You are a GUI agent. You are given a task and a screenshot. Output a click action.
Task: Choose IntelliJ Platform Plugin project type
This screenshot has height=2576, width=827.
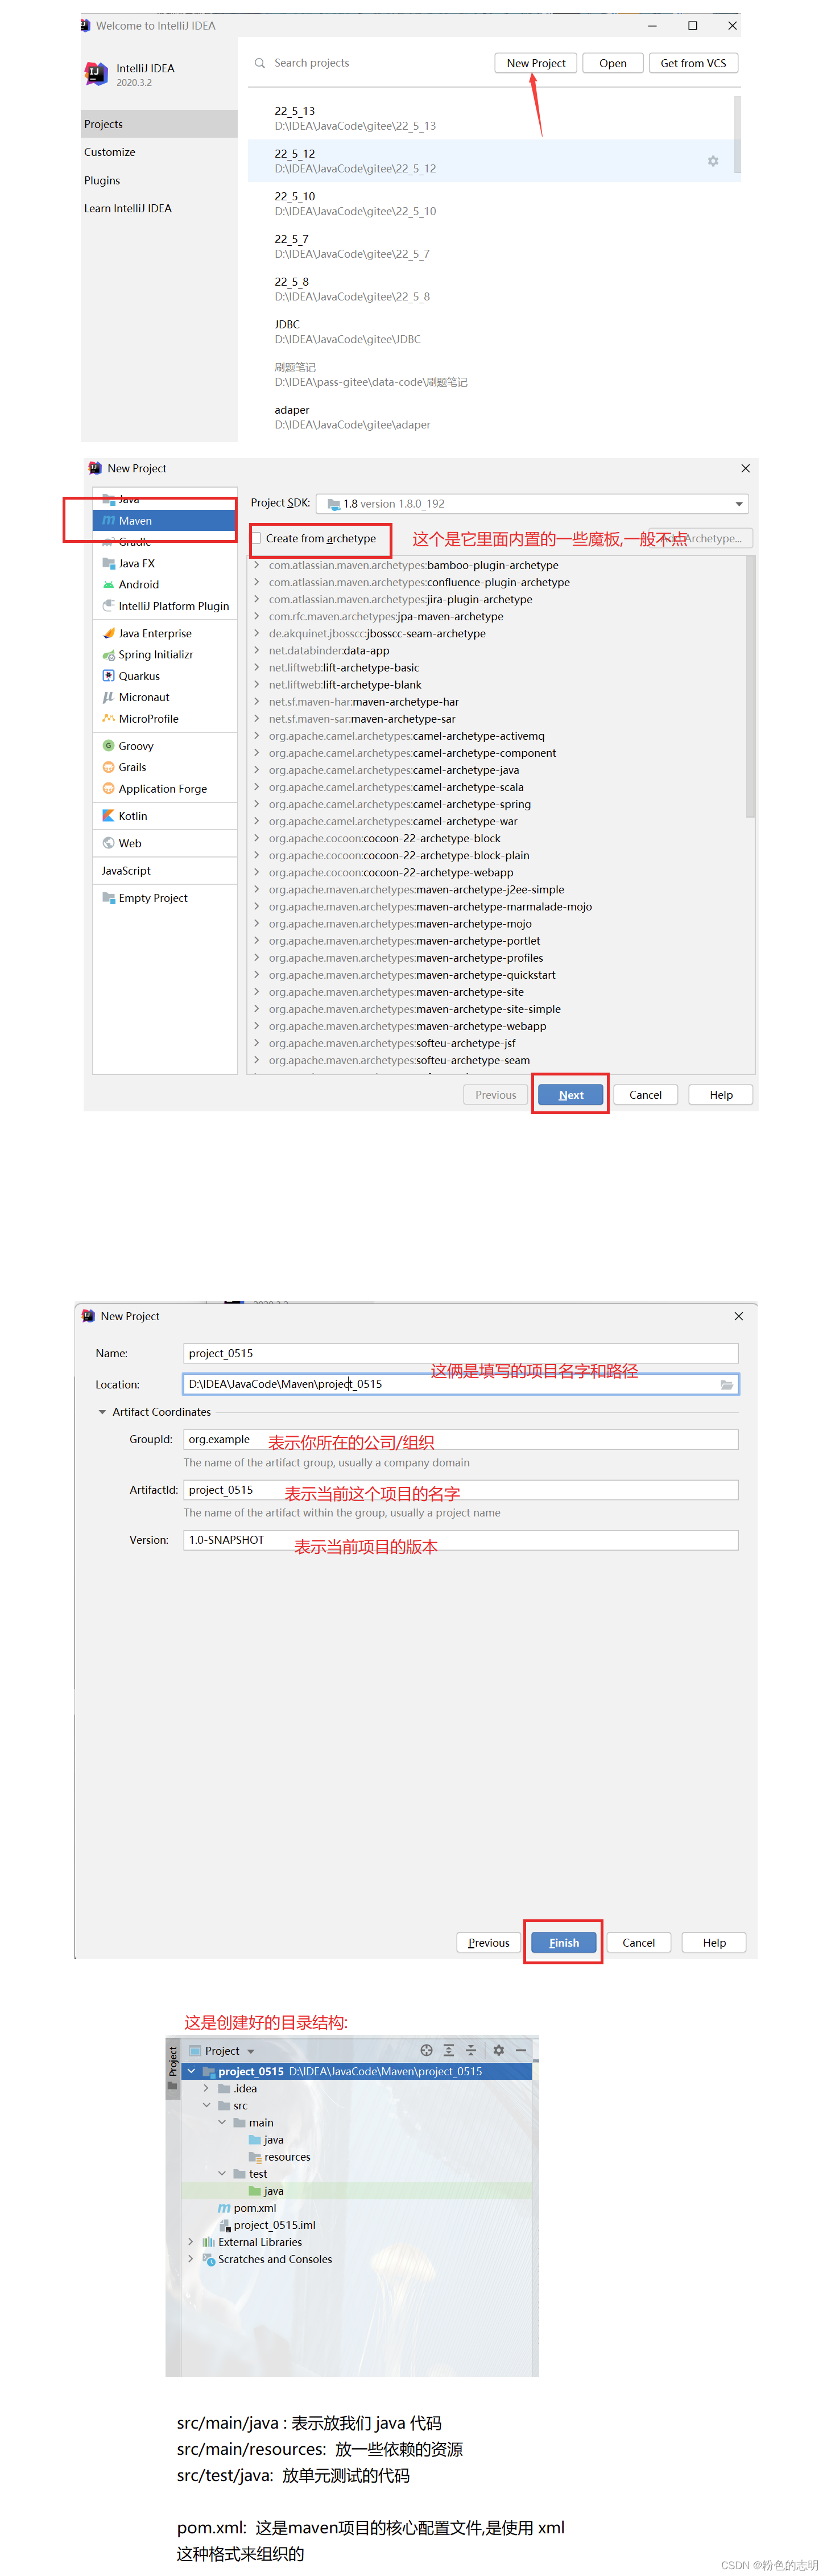pos(166,606)
